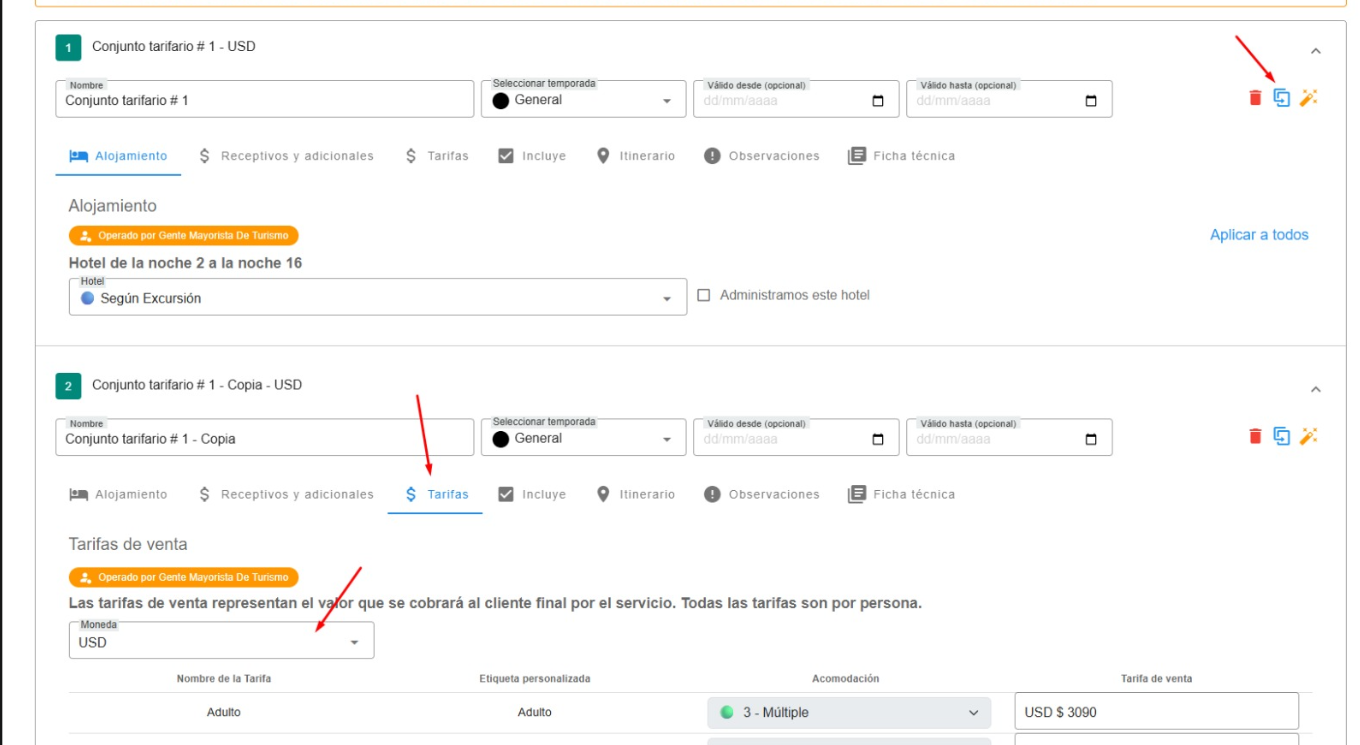Edit the Tarifa de venta USD $ 3090 field
This screenshot has width=1360, height=745.
1156,712
